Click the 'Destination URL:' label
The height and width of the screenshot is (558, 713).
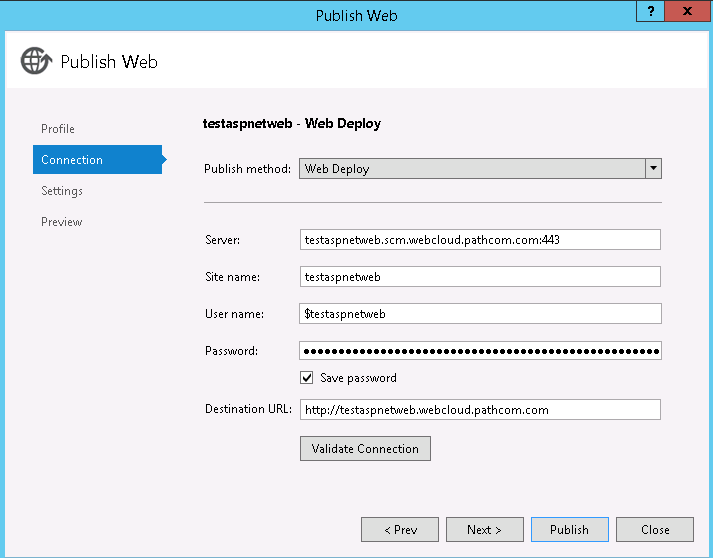coord(248,409)
